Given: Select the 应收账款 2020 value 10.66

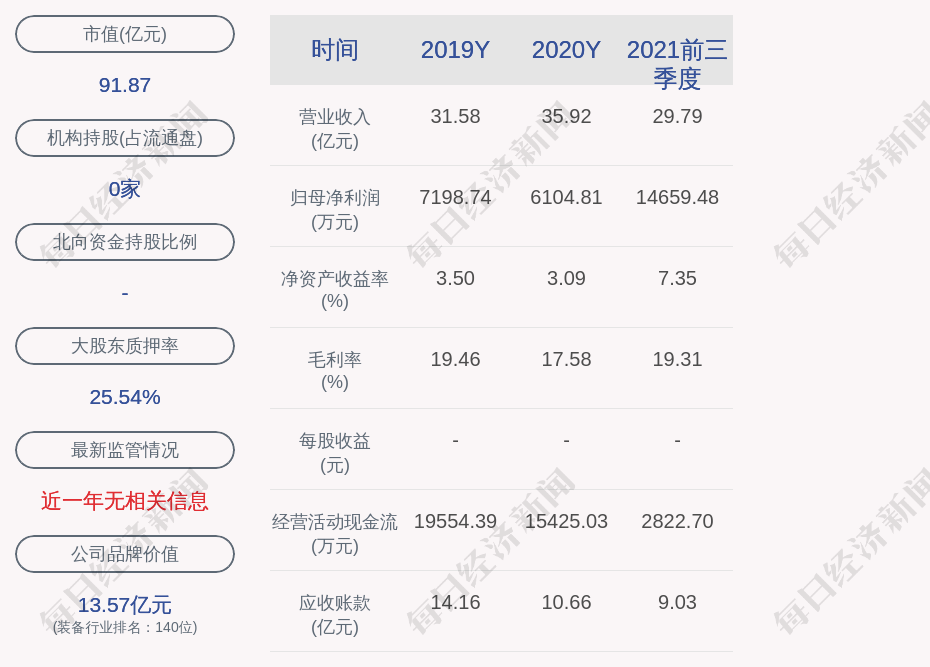Looking at the screenshot, I should [566, 602].
